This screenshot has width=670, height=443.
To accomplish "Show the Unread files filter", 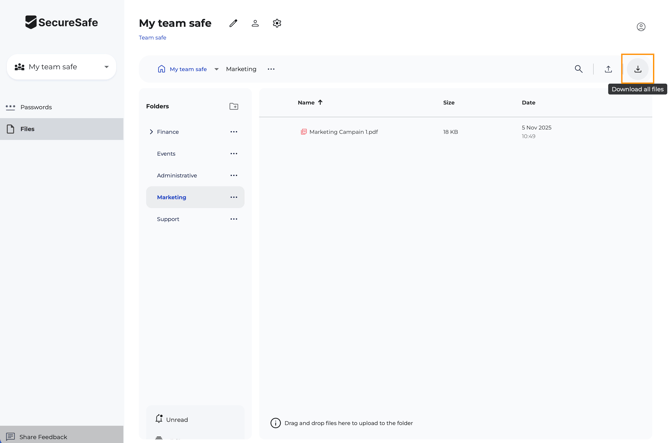I will (x=176, y=420).
